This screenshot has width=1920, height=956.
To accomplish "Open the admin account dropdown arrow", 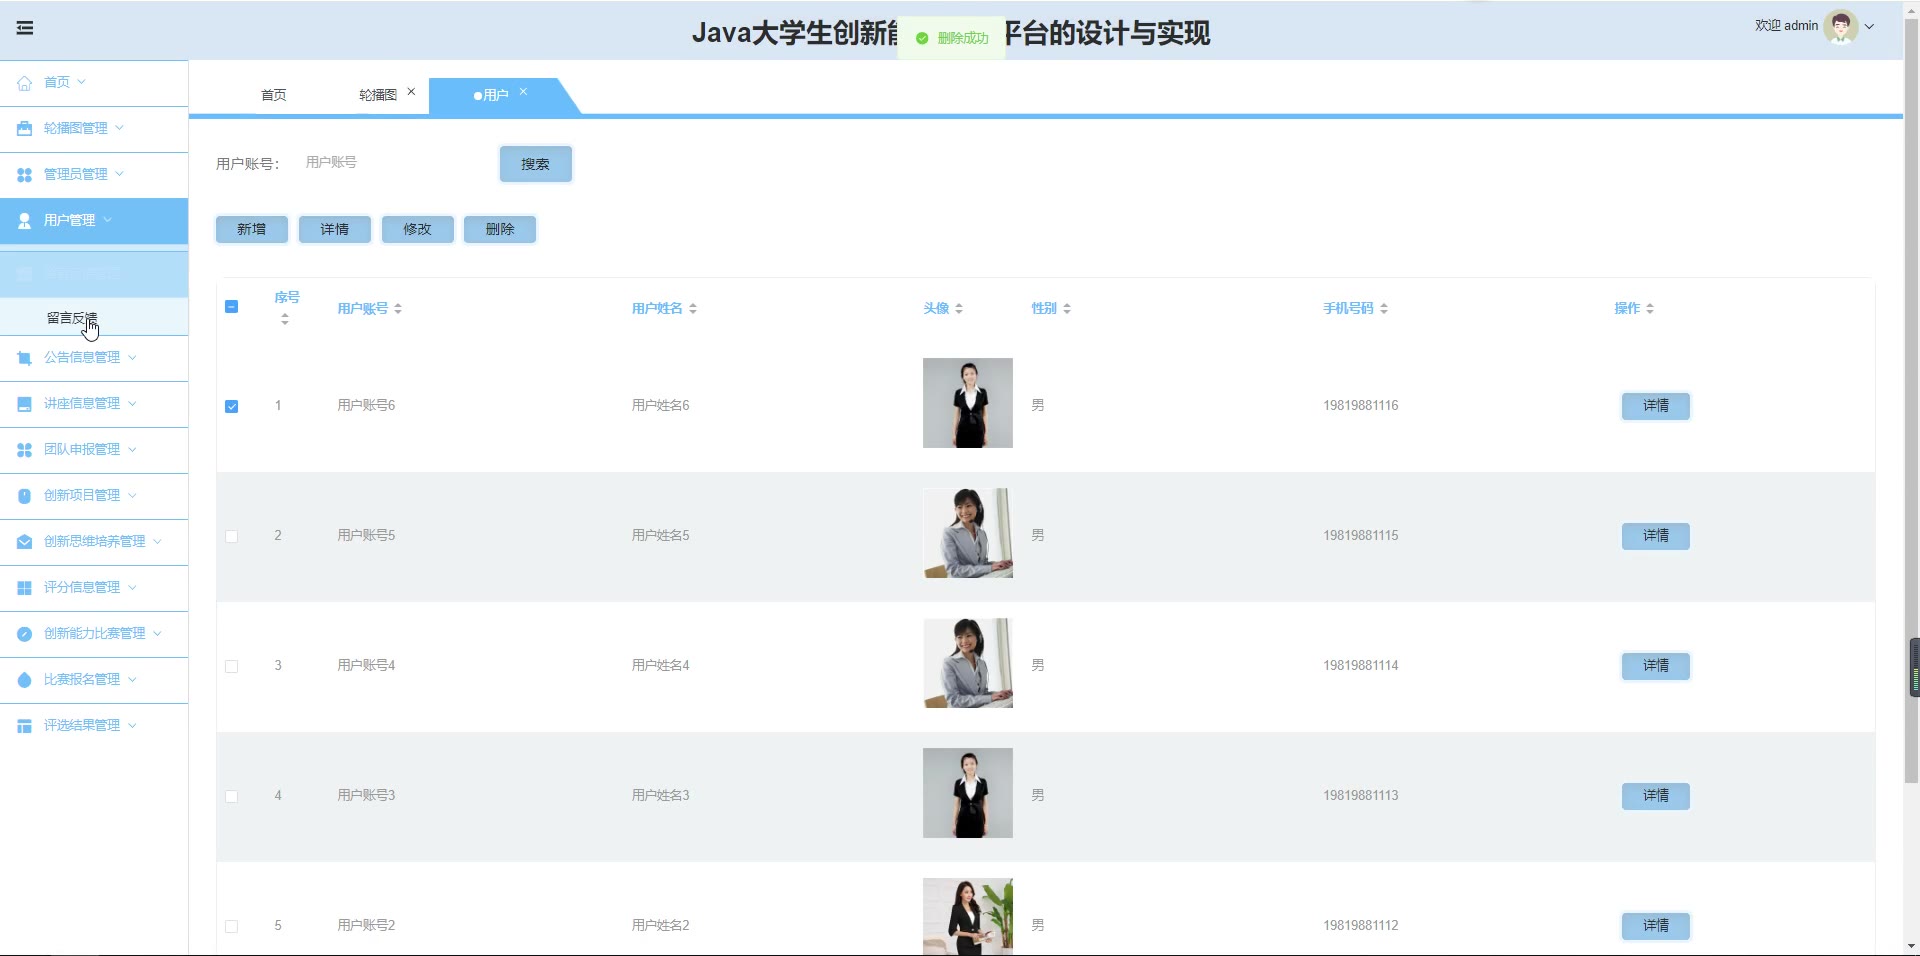I will (1869, 27).
